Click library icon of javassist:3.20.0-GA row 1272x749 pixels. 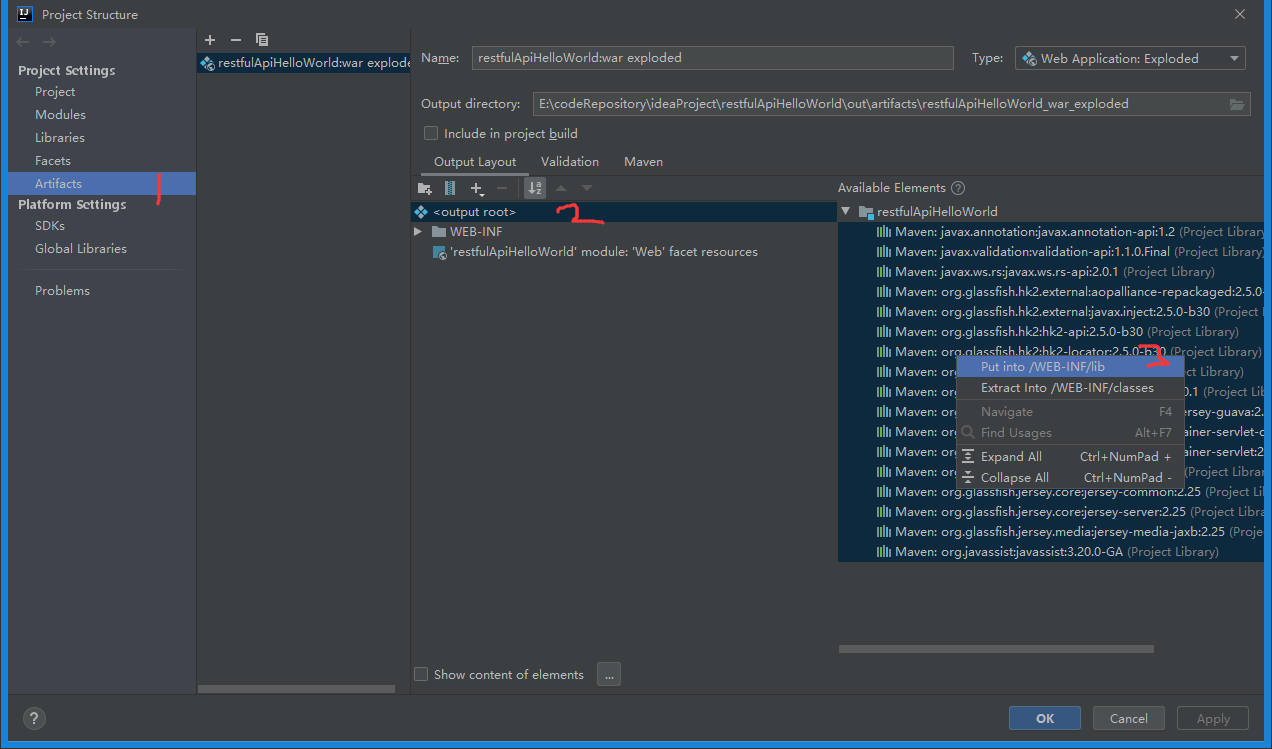point(884,552)
